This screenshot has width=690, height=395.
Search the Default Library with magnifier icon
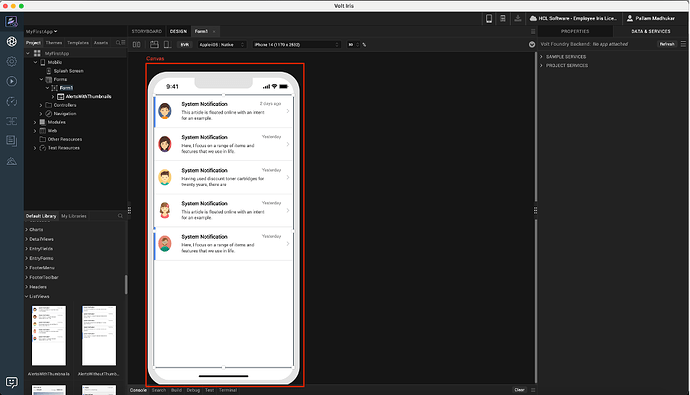click(x=120, y=216)
